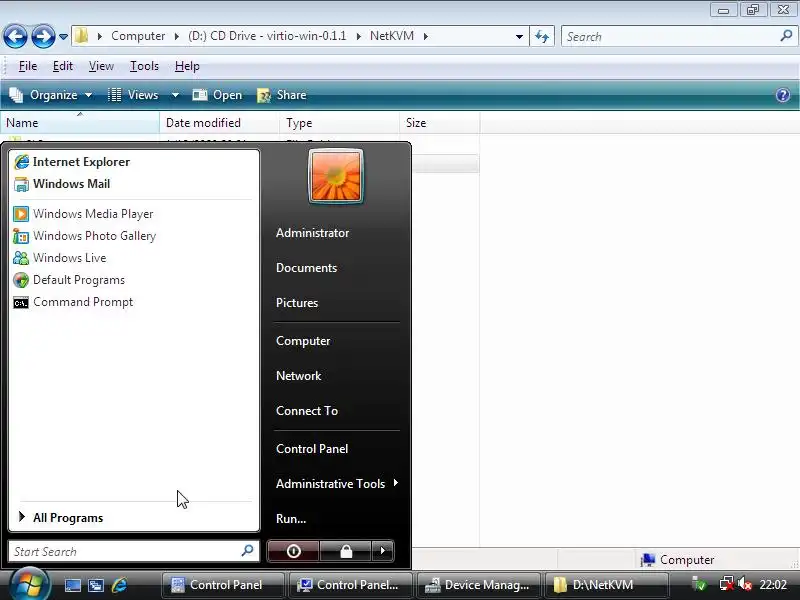Click the Explorer back arrow button
Screen dimensions: 800x600
click(15, 36)
